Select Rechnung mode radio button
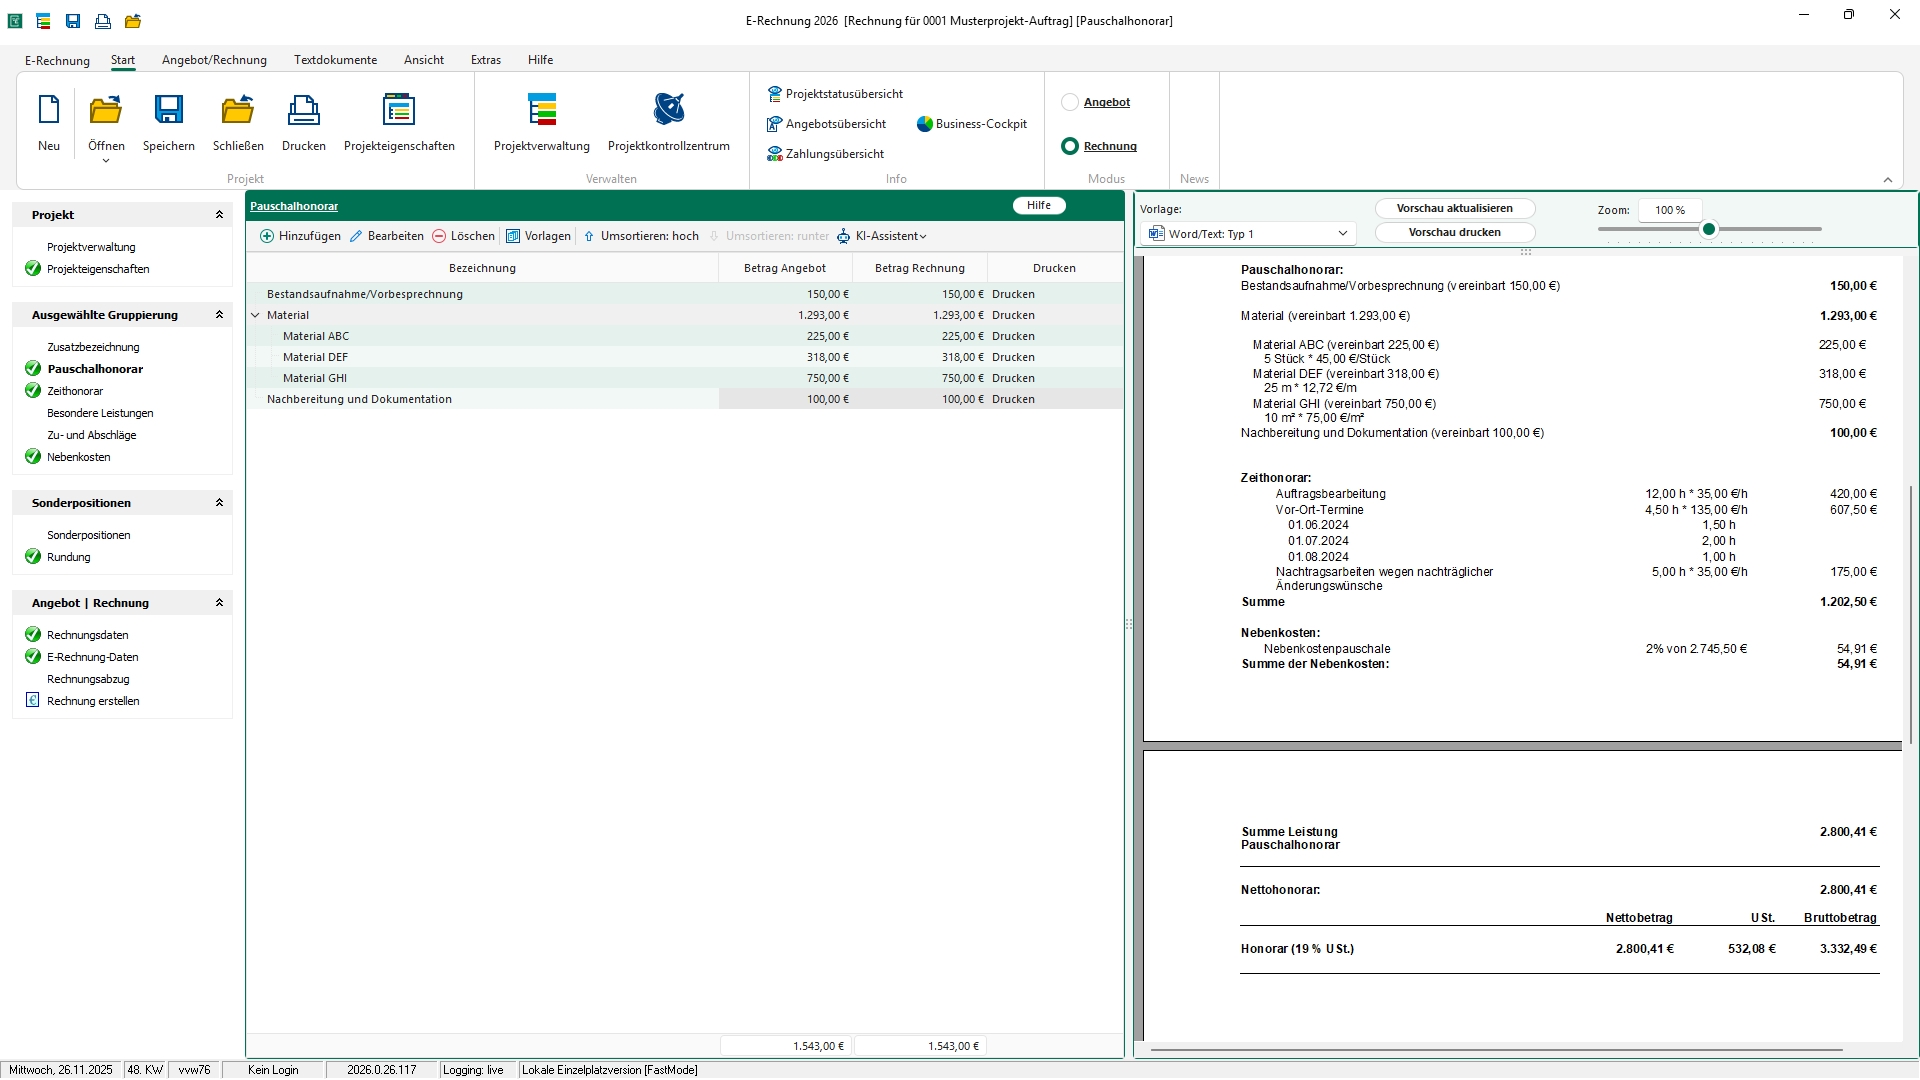The height and width of the screenshot is (1080, 1920). click(1070, 146)
